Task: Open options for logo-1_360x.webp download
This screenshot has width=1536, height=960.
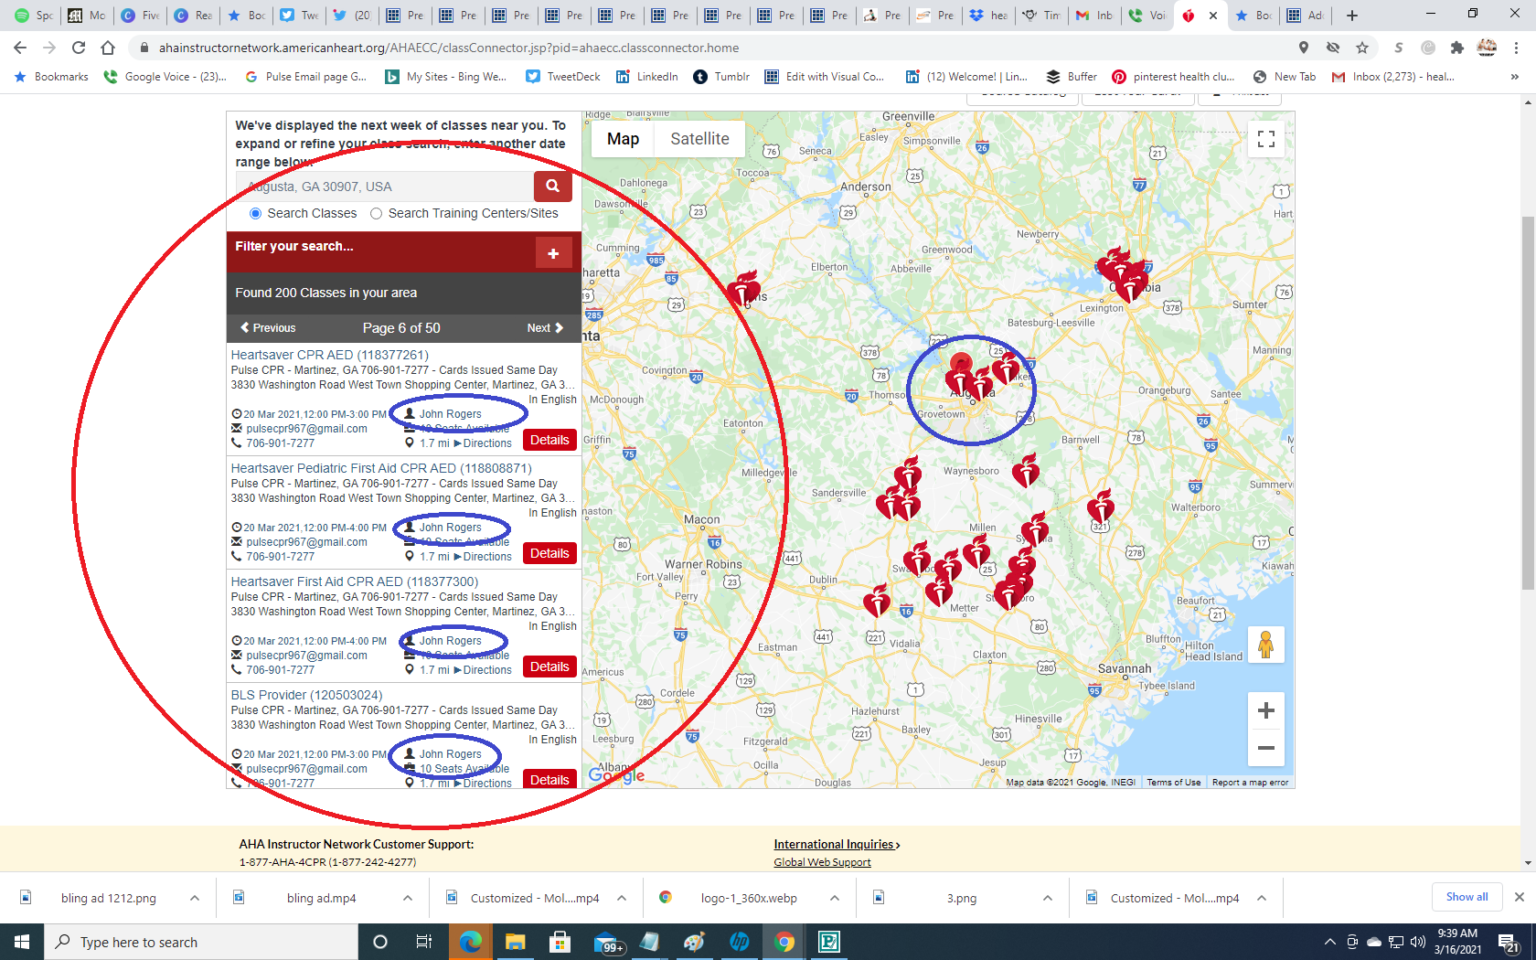Action: (834, 898)
